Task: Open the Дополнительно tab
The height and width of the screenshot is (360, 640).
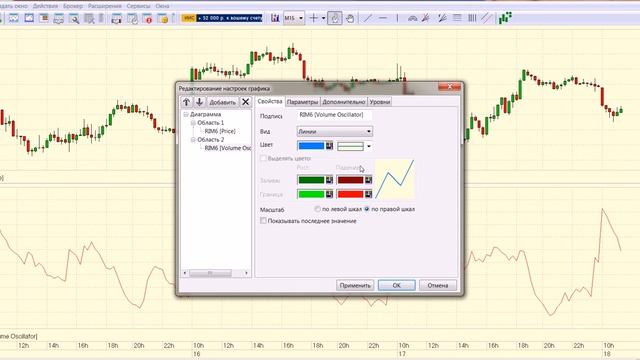Action: click(x=344, y=102)
